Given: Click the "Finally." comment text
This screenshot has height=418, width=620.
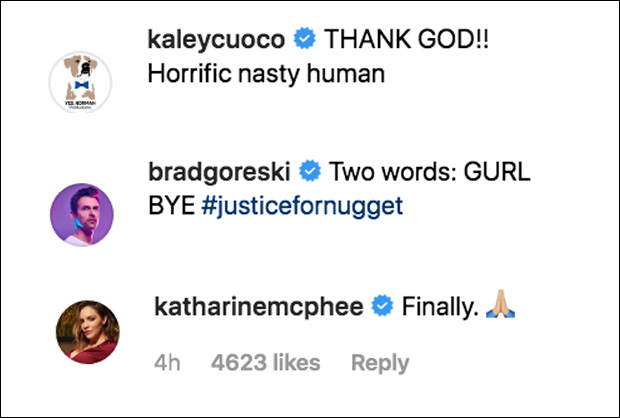Looking at the screenshot, I should [x=437, y=307].
